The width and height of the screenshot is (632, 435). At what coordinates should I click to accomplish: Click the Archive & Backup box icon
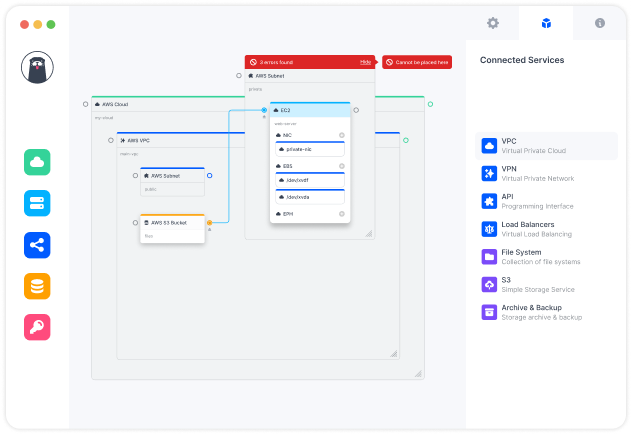(x=489, y=312)
